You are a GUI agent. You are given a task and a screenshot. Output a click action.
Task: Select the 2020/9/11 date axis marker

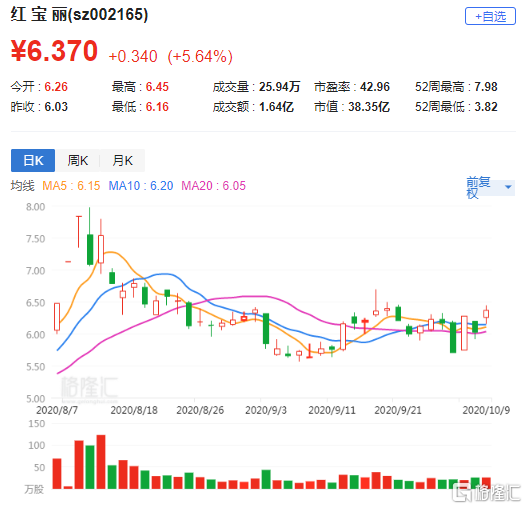[332, 410]
